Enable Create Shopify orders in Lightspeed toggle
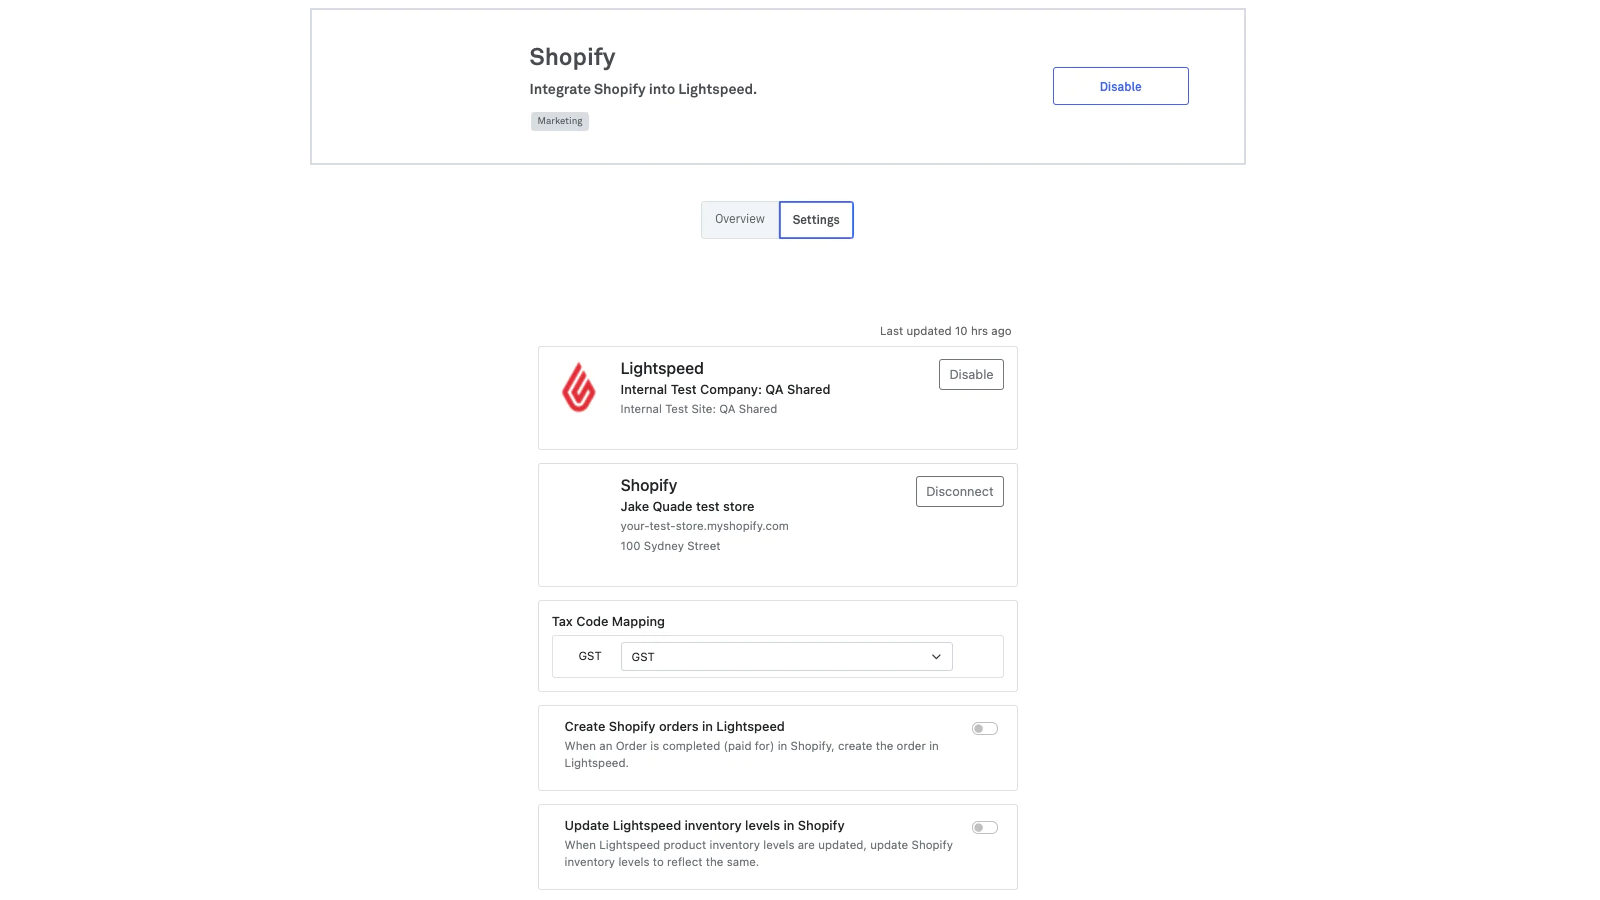Screen dimensions: 1600x900 point(985,729)
